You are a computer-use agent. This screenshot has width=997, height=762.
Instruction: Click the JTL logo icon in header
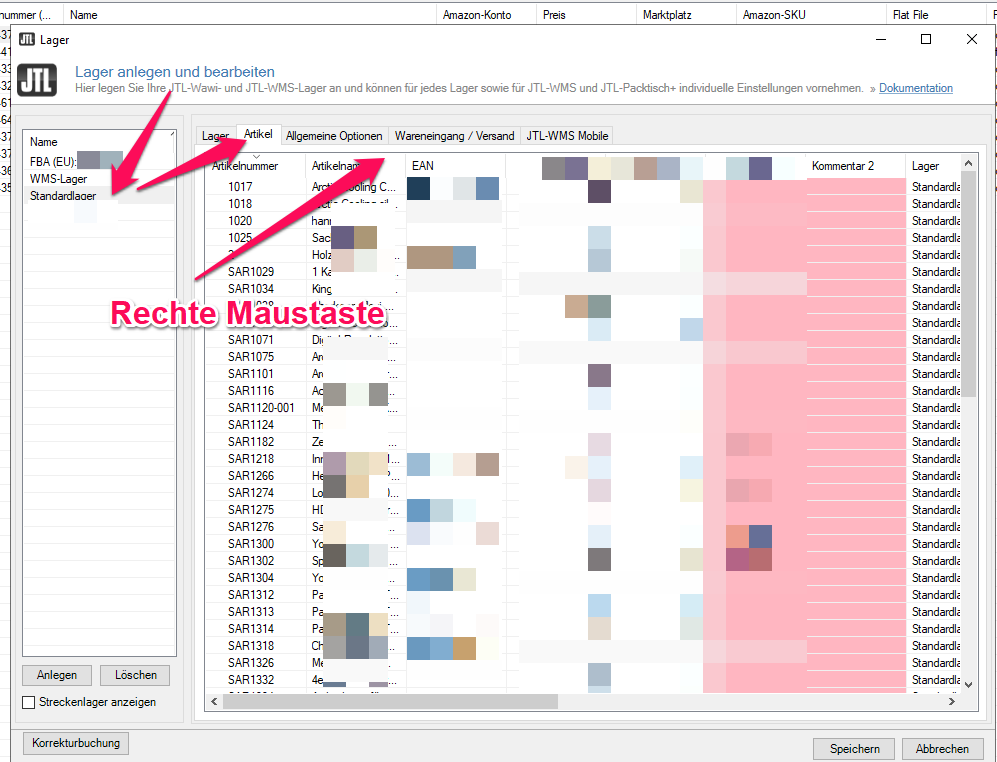(37, 80)
